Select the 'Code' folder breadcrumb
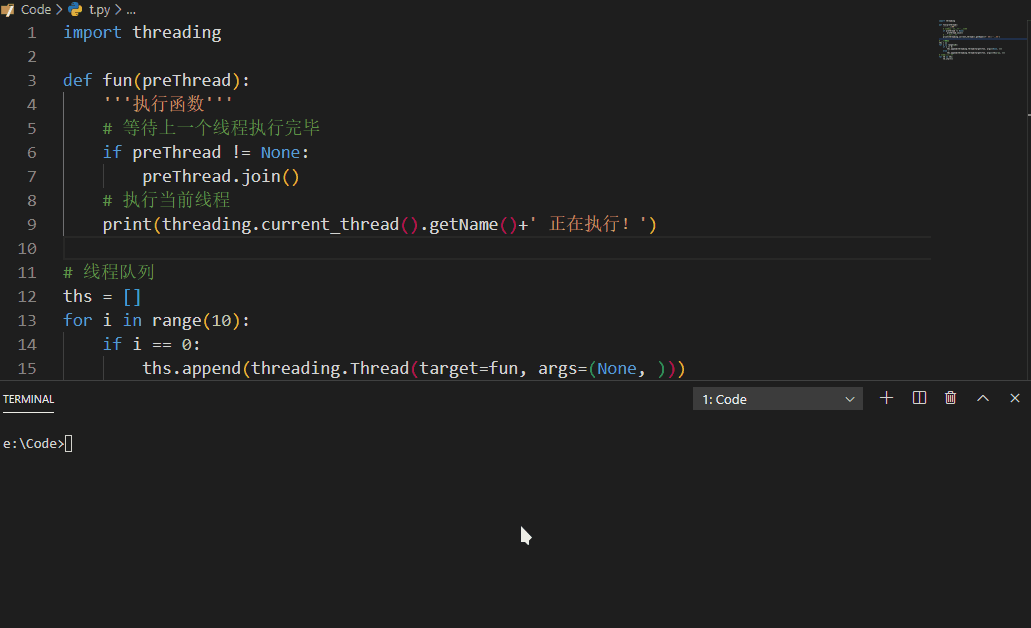The image size is (1031, 628). tap(36, 9)
